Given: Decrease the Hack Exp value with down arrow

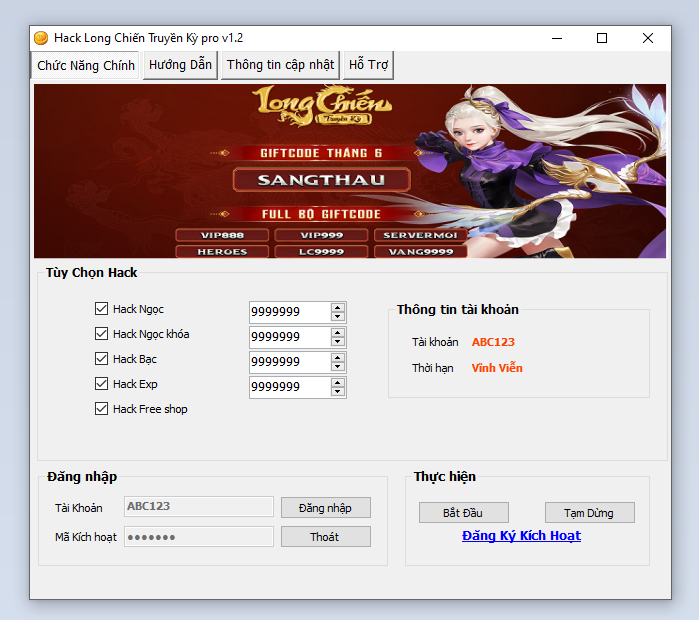Looking at the screenshot, I should [x=338, y=392].
